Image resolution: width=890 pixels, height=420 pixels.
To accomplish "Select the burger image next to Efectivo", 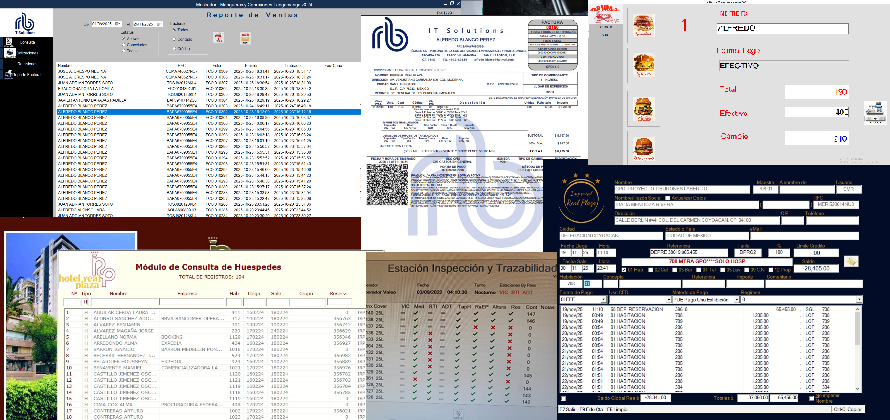I will [644, 110].
